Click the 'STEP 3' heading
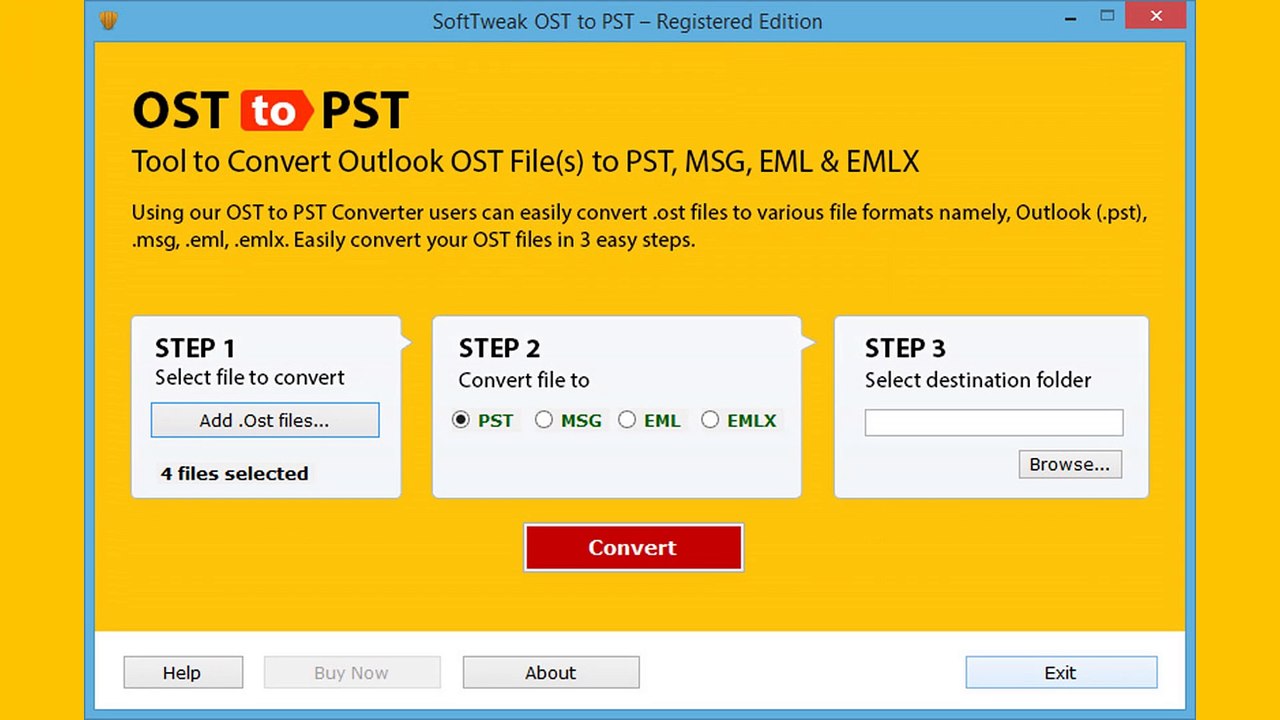 tap(905, 348)
